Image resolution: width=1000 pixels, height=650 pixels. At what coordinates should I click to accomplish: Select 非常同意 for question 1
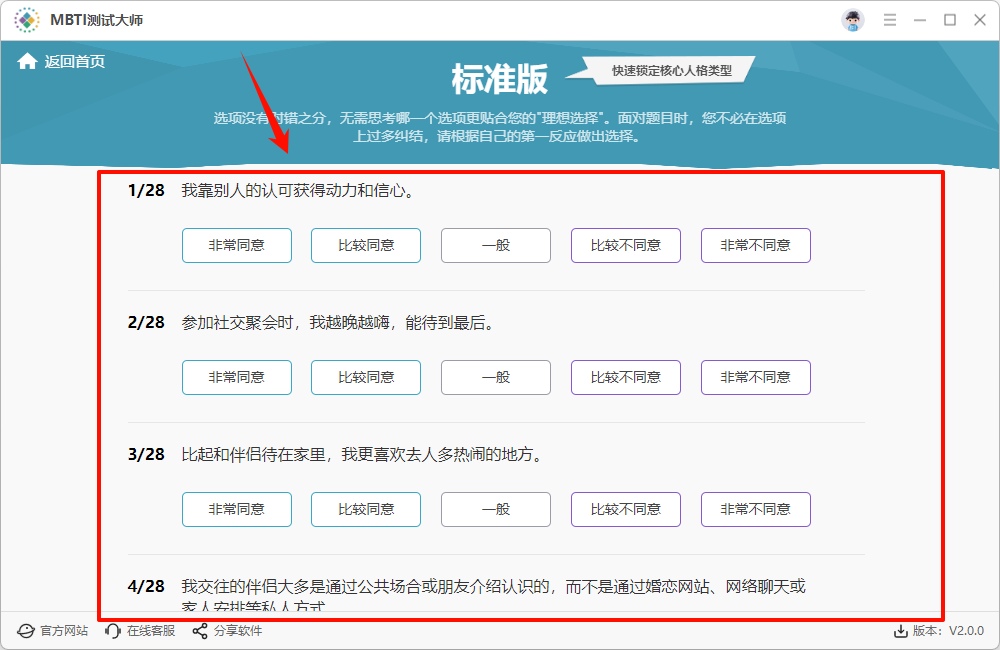click(x=236, y=245)
